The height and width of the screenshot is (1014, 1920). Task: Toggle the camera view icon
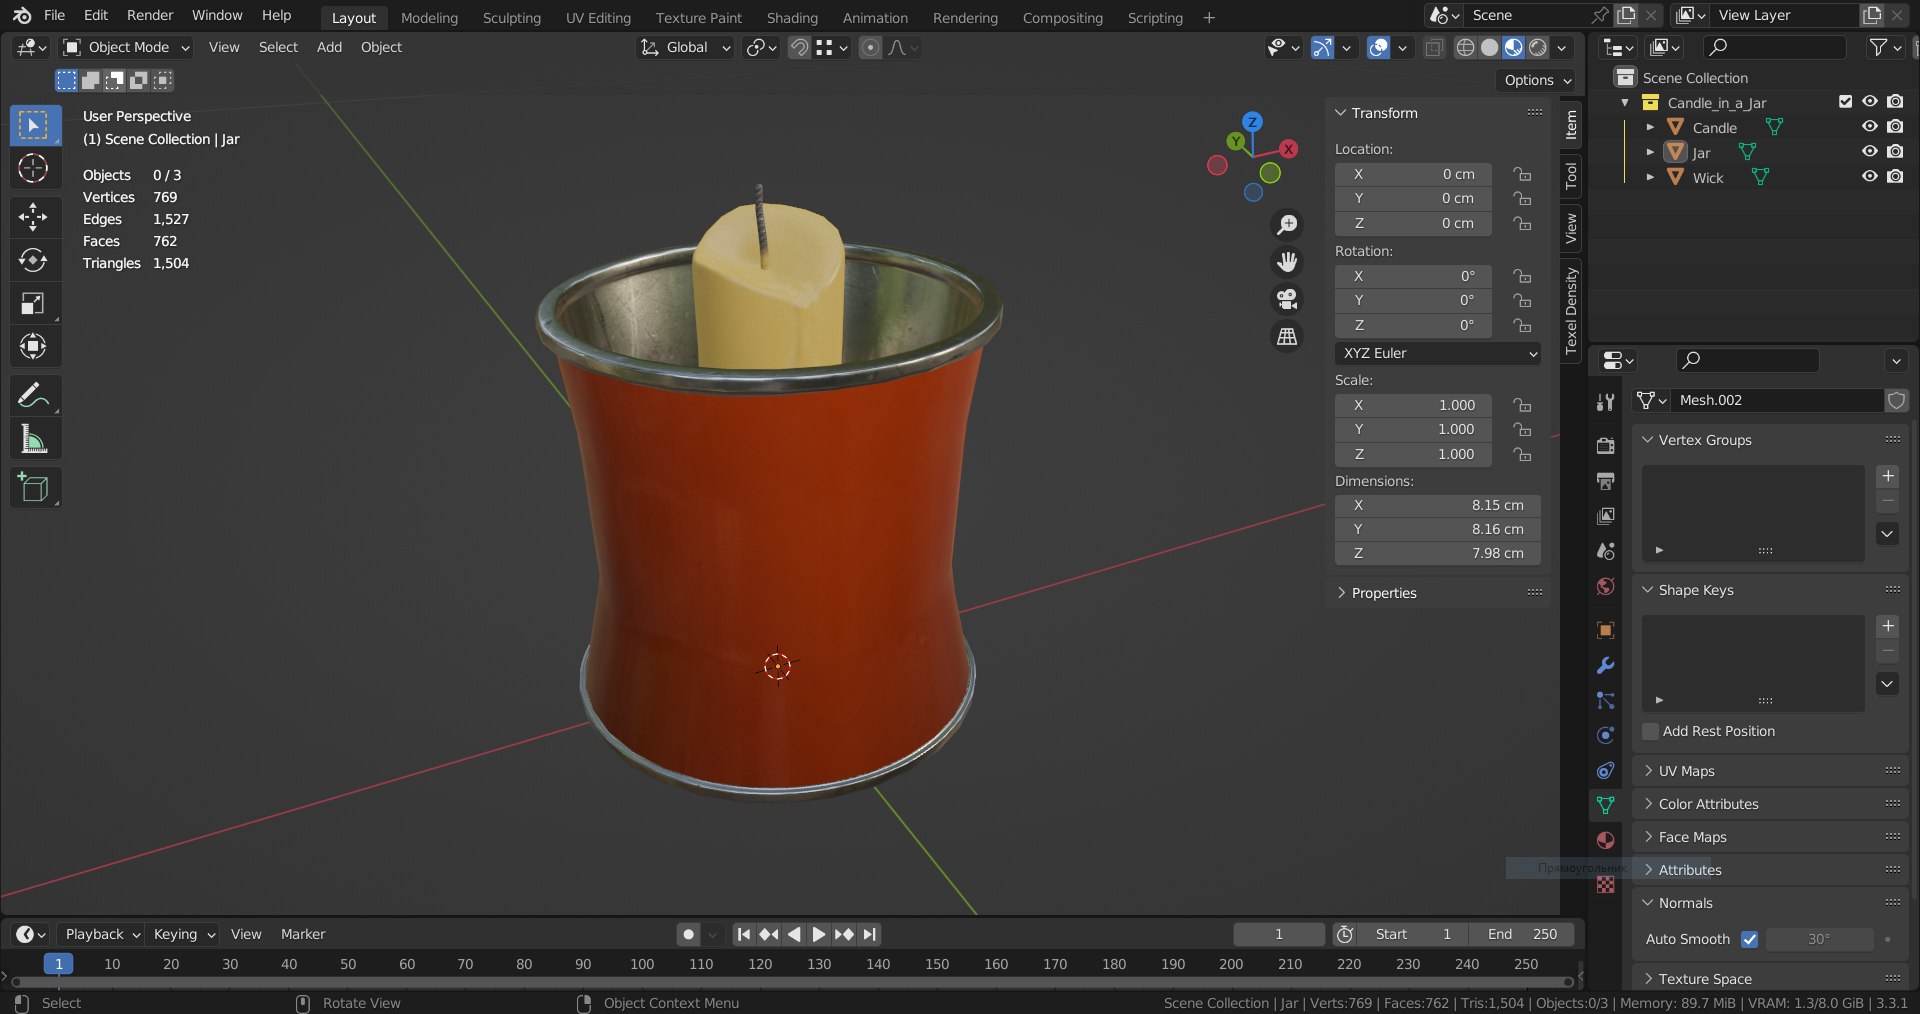[x=1287, y=298]
